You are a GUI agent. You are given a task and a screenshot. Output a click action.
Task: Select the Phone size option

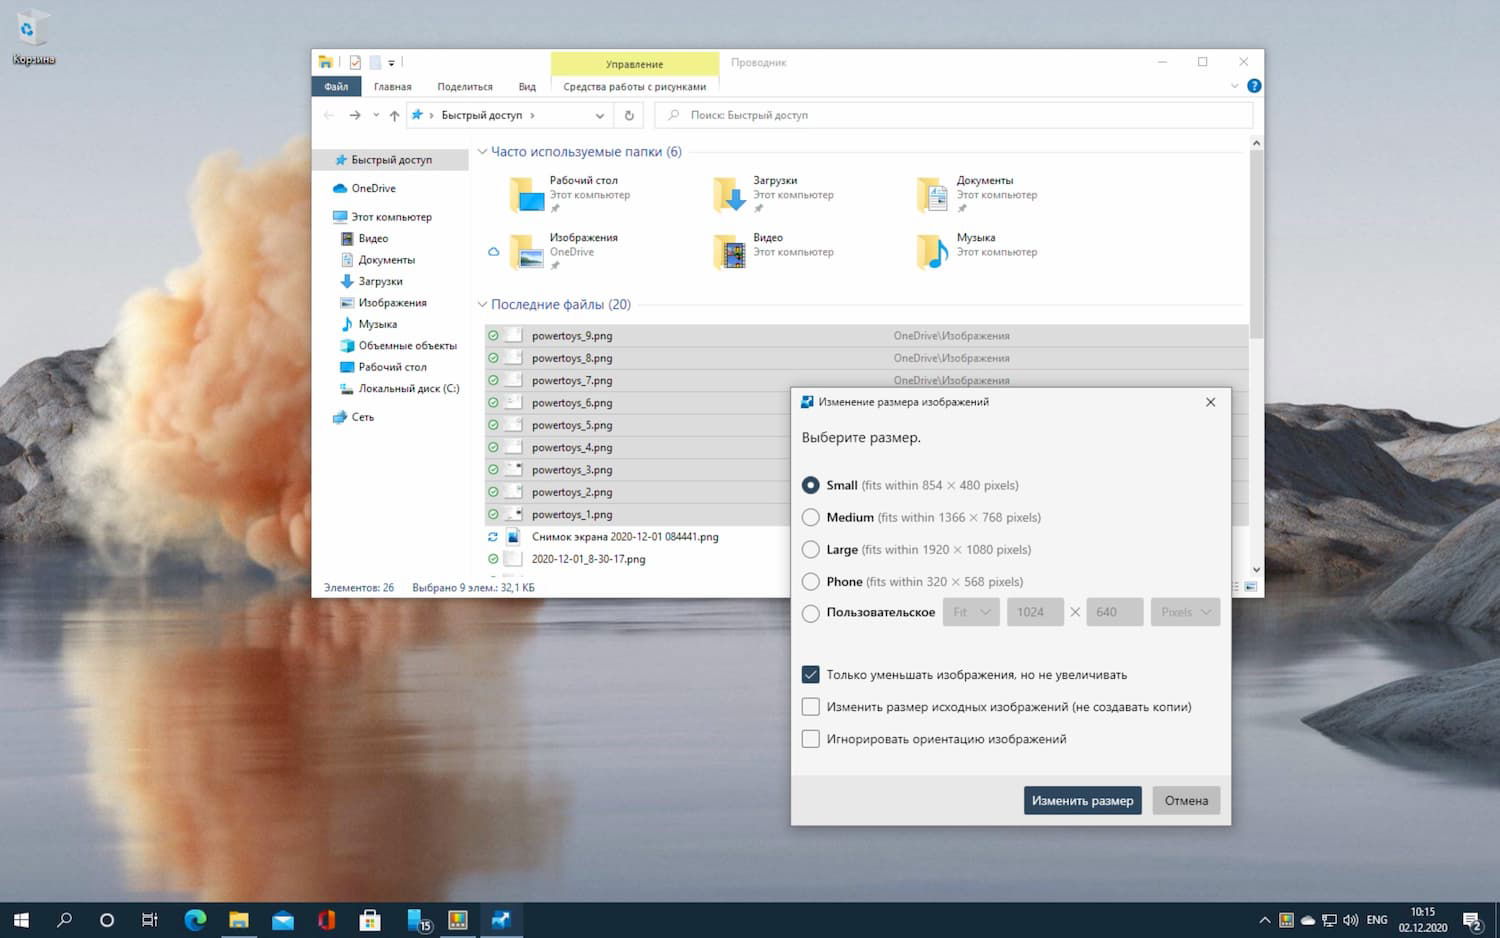811,581
